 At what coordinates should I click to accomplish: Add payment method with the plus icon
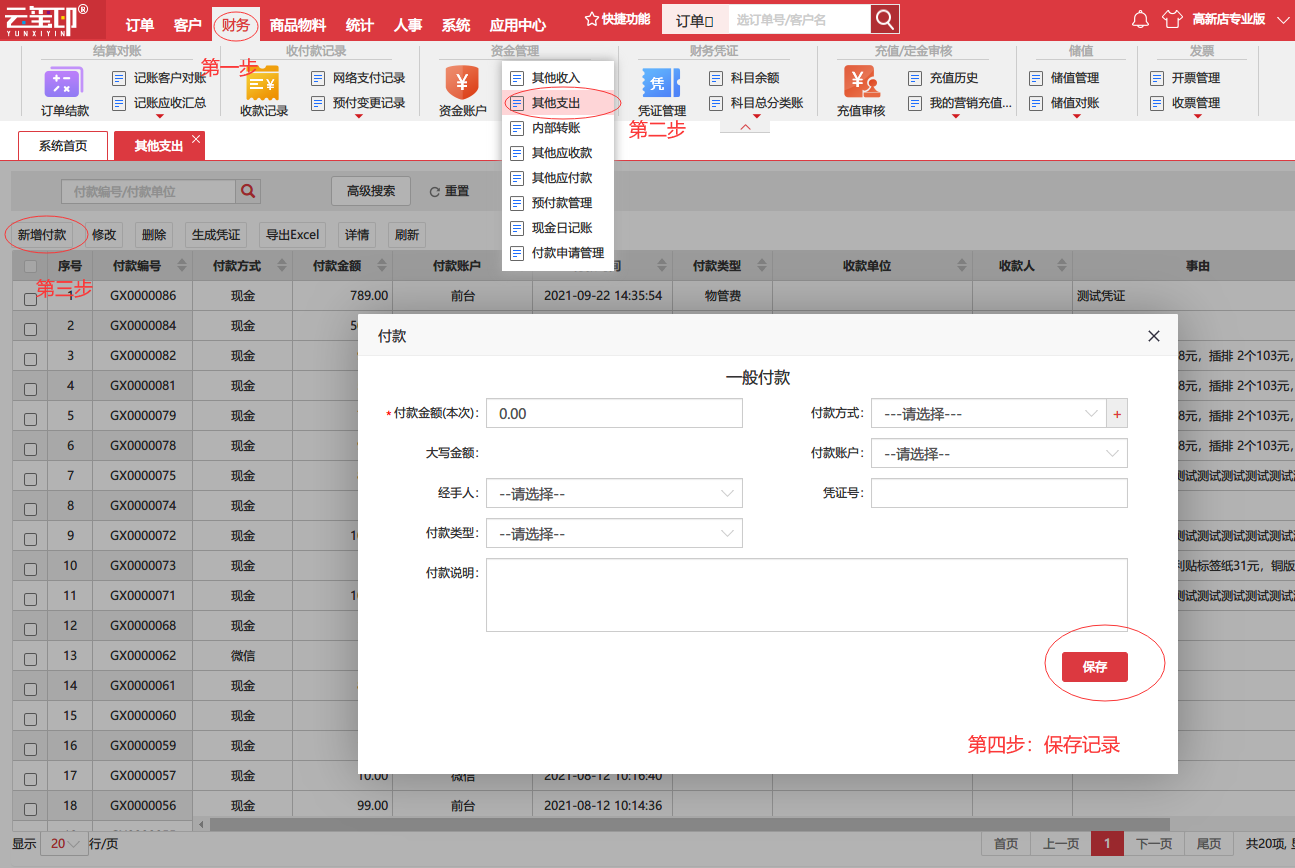coord(1117,413)
